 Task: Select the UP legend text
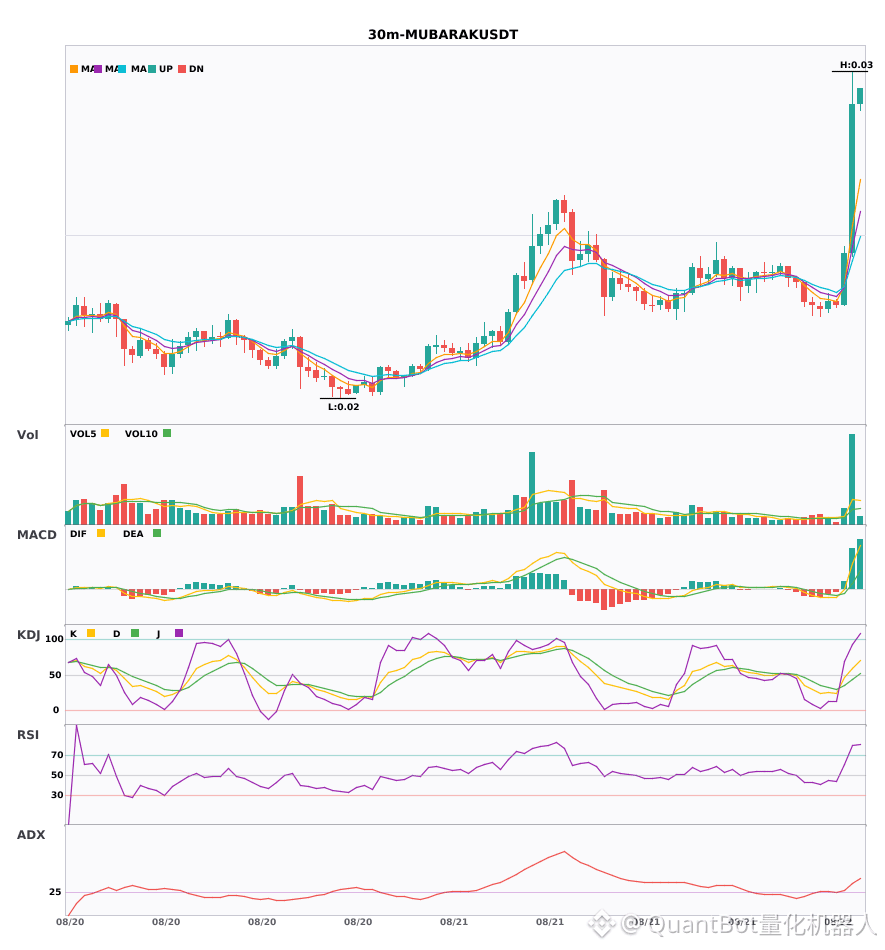pyautogui.click(x=166, y=69)
